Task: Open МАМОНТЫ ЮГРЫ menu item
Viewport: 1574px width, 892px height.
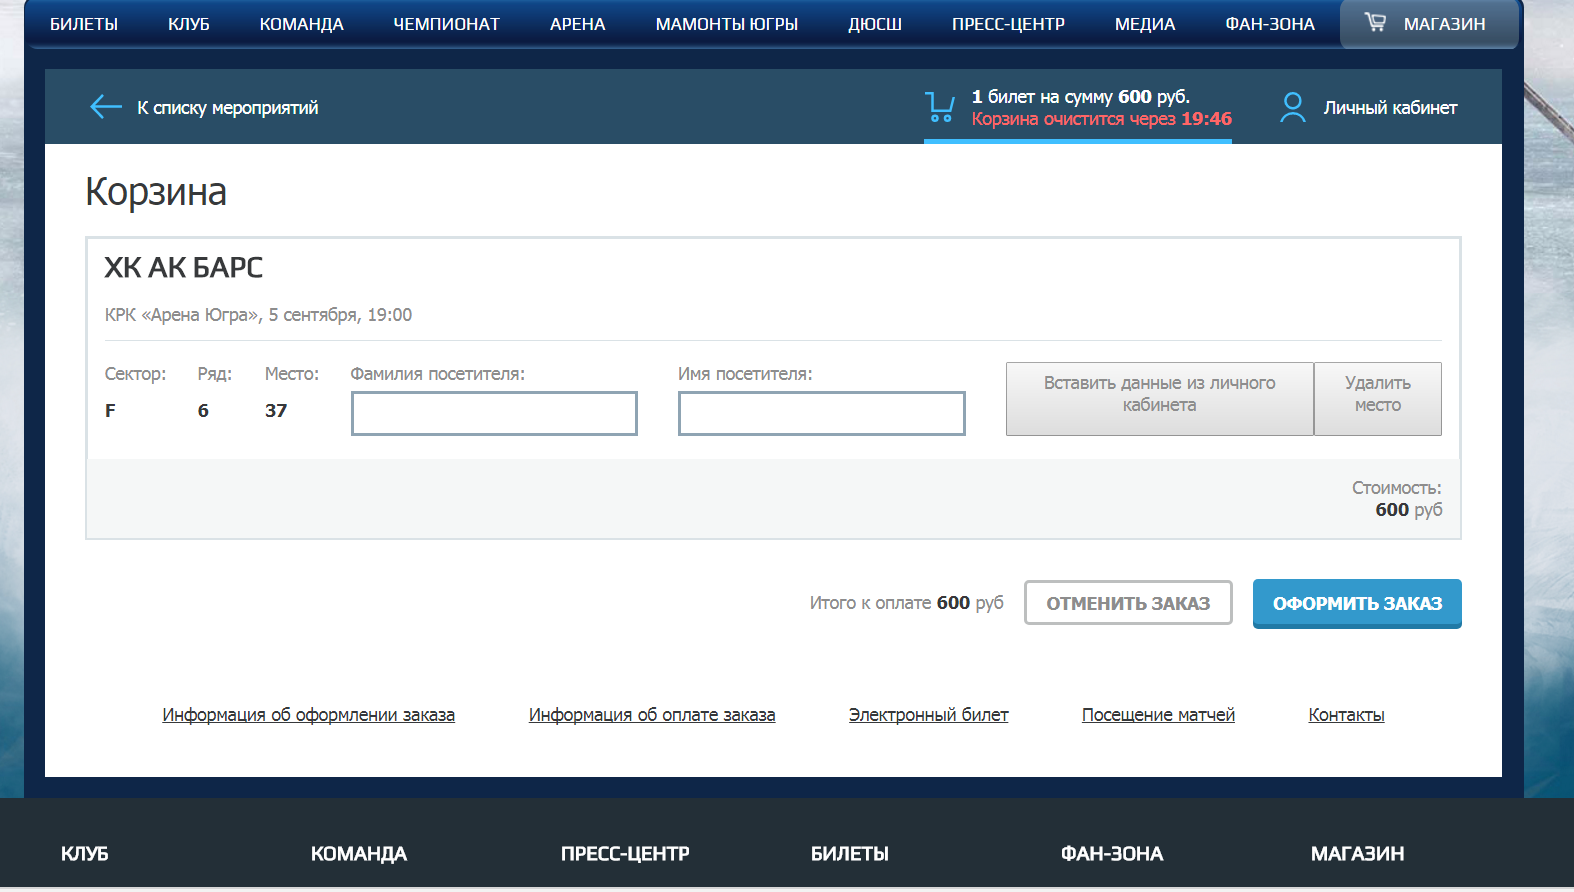Action: click(x=727, y=24)
